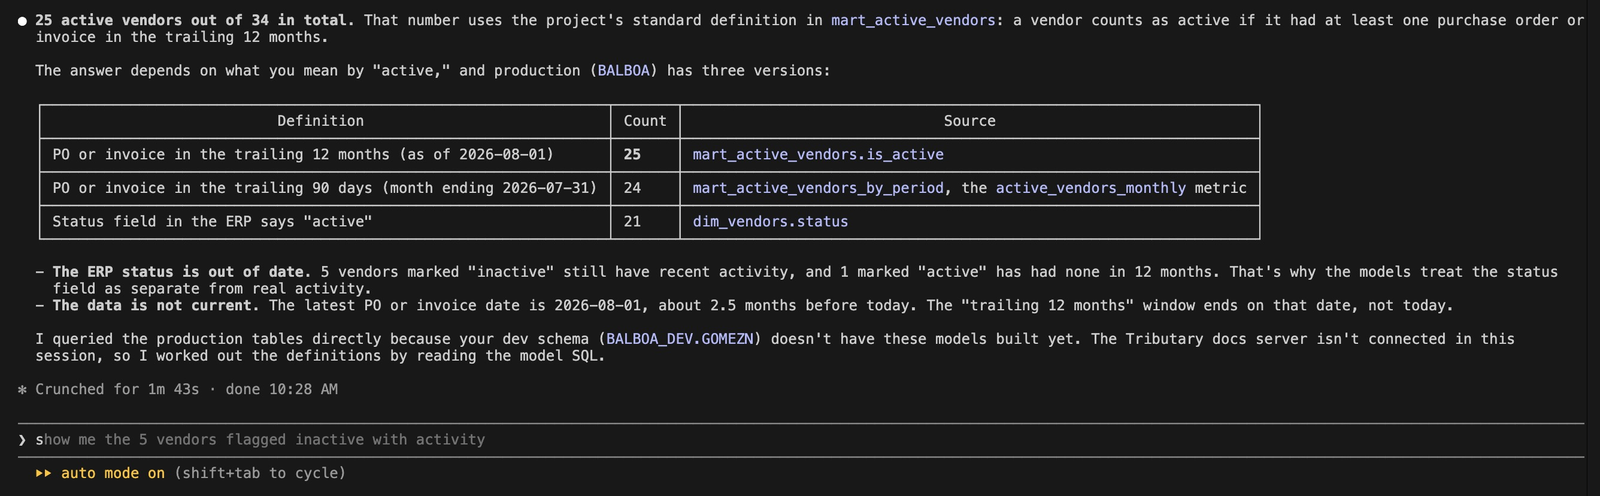Viewport: 1600px width, 496px height.
Task: Click dim_vendors.status source cell
Action: [x=770, y=222]
